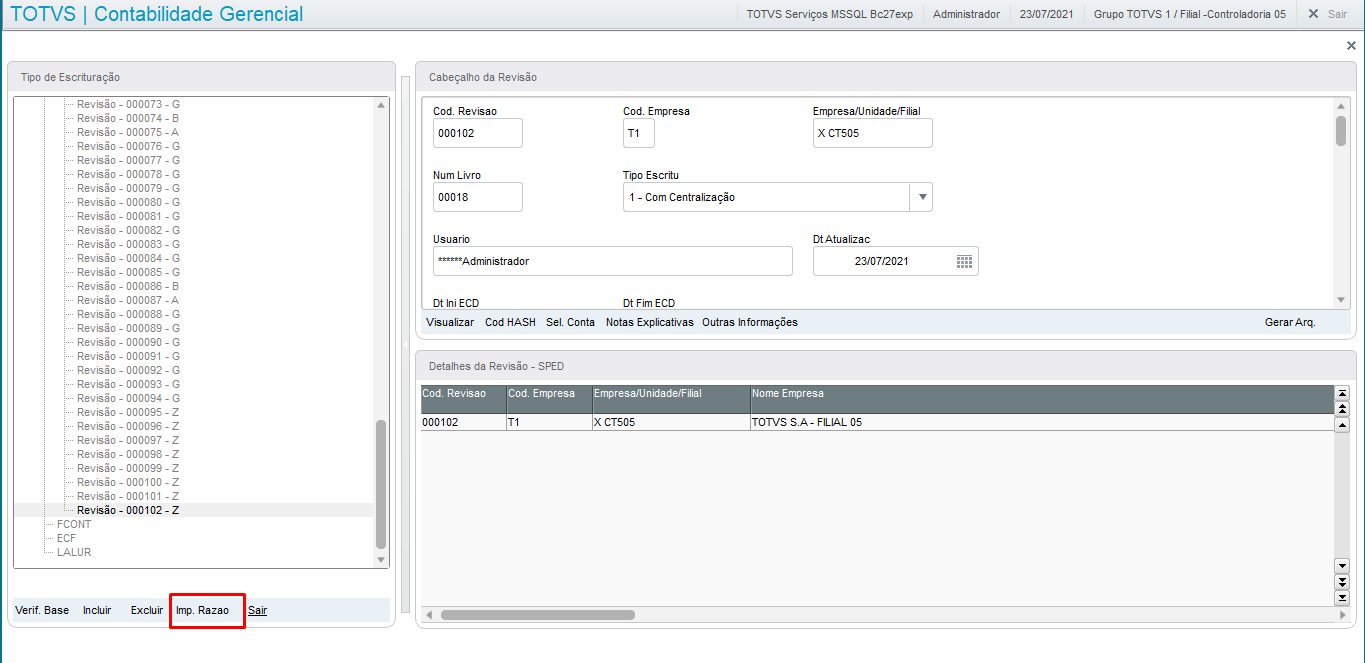
Task: Open Outras Informações
Action: [750, 322]
